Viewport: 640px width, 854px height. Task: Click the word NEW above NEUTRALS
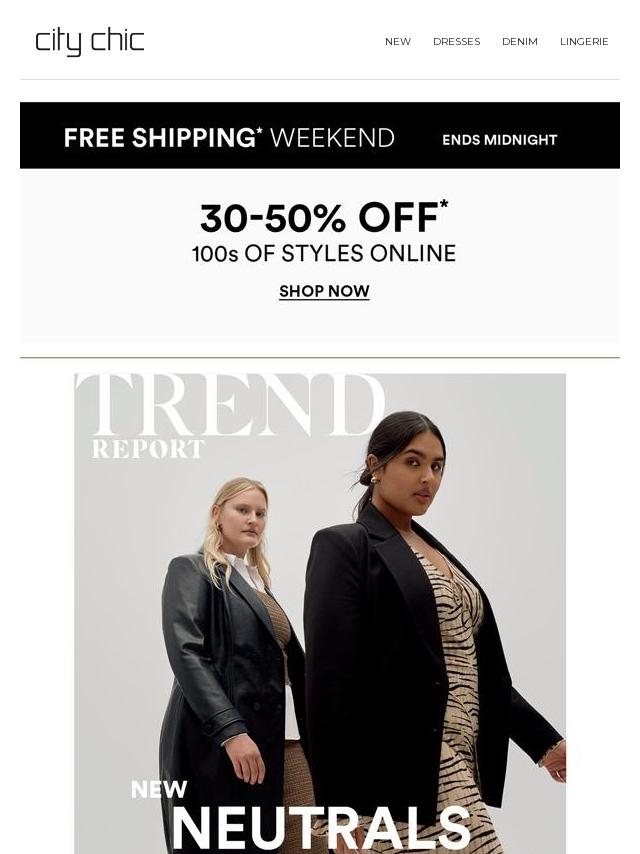pyautogui.click(x=159, y=789)
